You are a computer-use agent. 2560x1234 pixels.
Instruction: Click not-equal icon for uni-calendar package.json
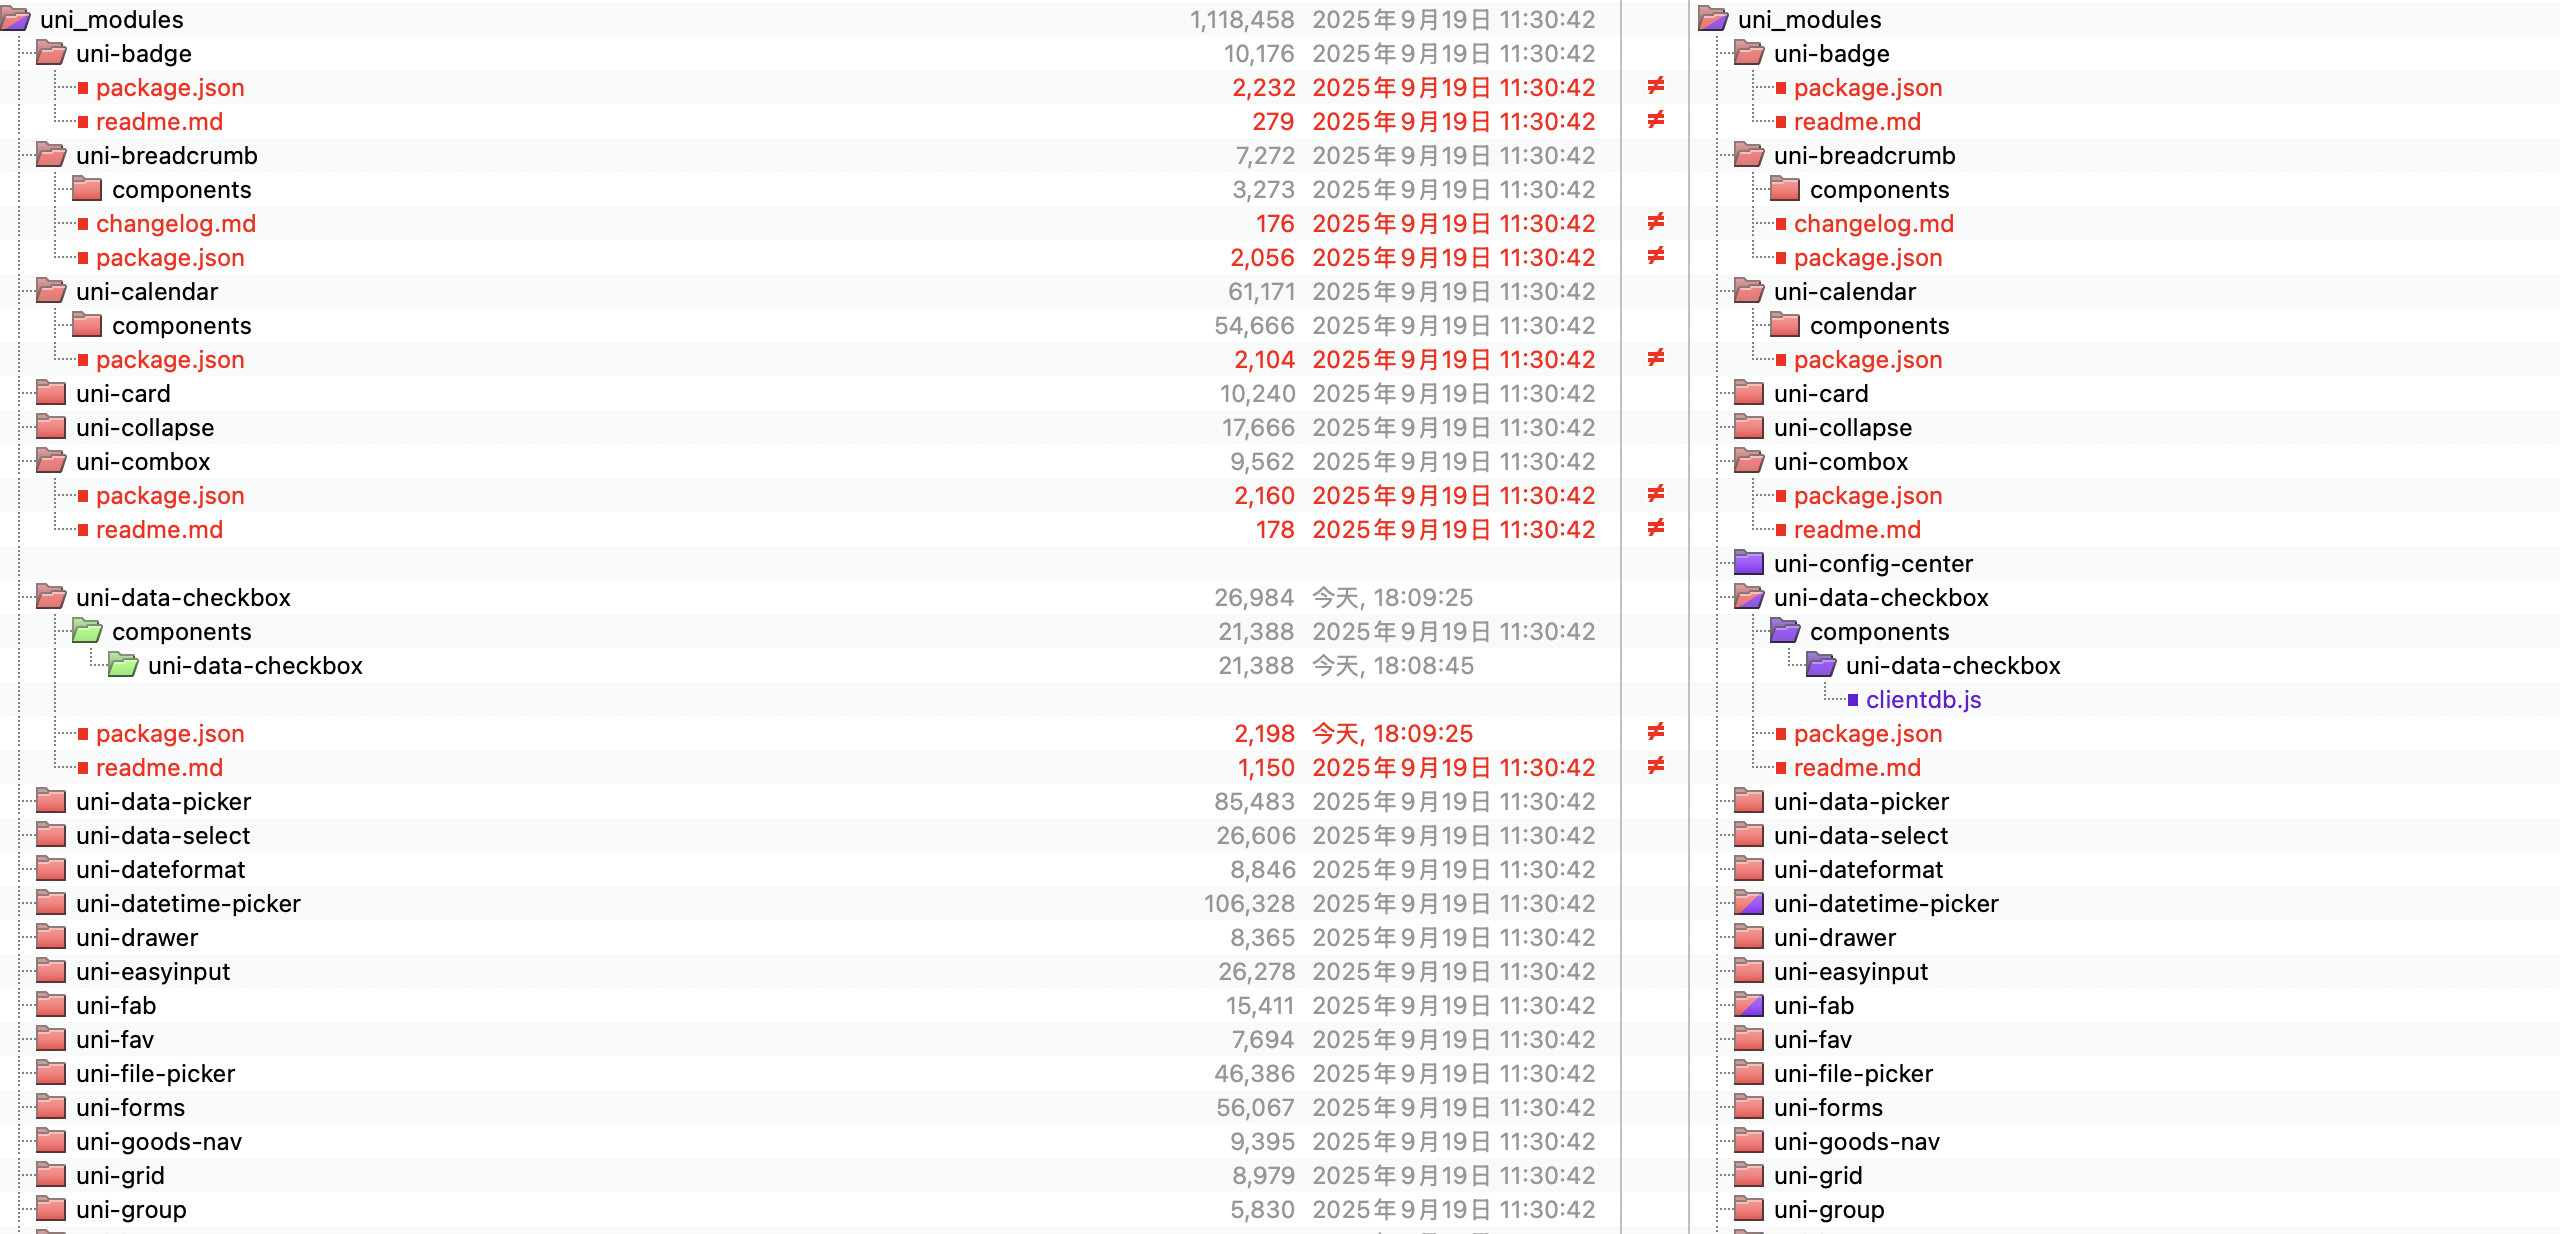[x=1656, y=359]
